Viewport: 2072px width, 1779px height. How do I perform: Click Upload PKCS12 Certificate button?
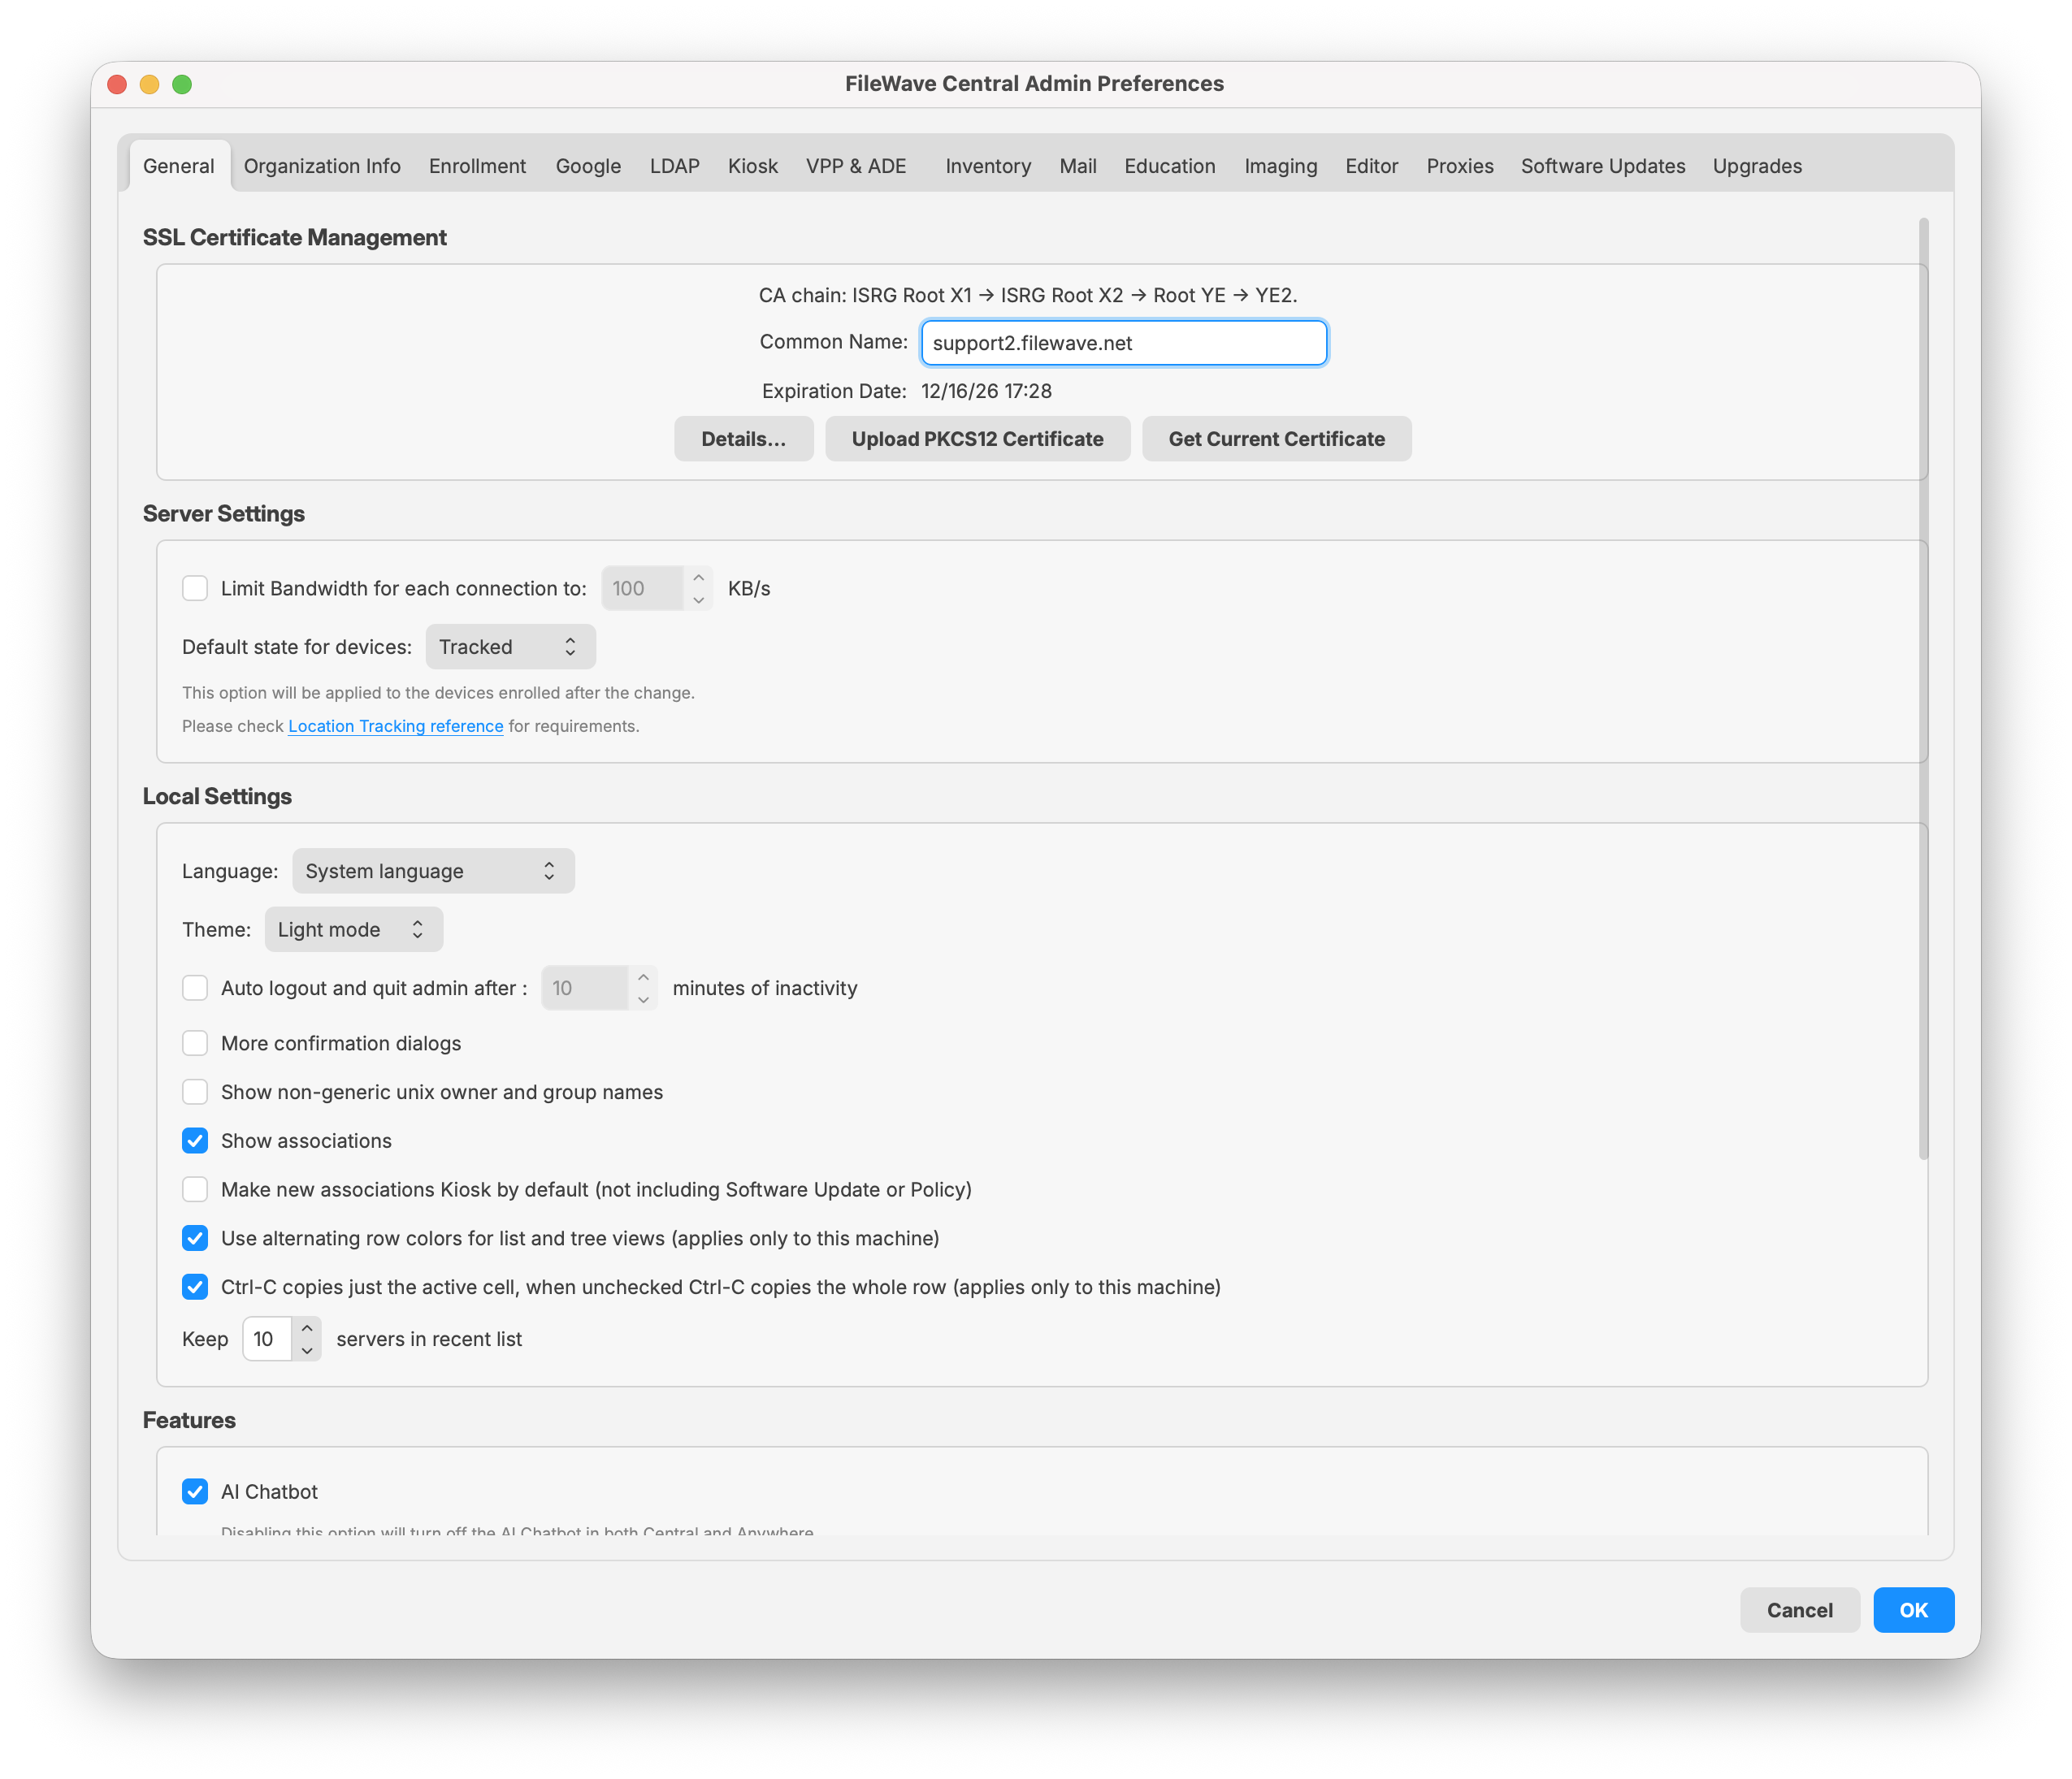tap(977, 439)
